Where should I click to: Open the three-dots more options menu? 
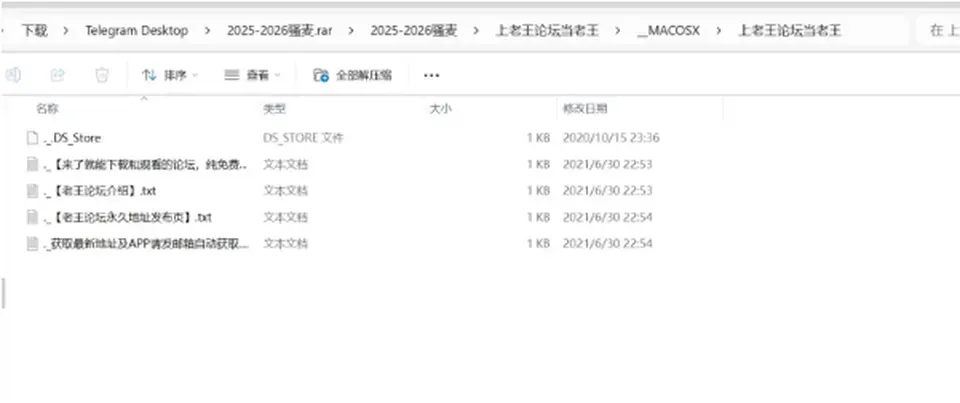(x=432, y=75)
